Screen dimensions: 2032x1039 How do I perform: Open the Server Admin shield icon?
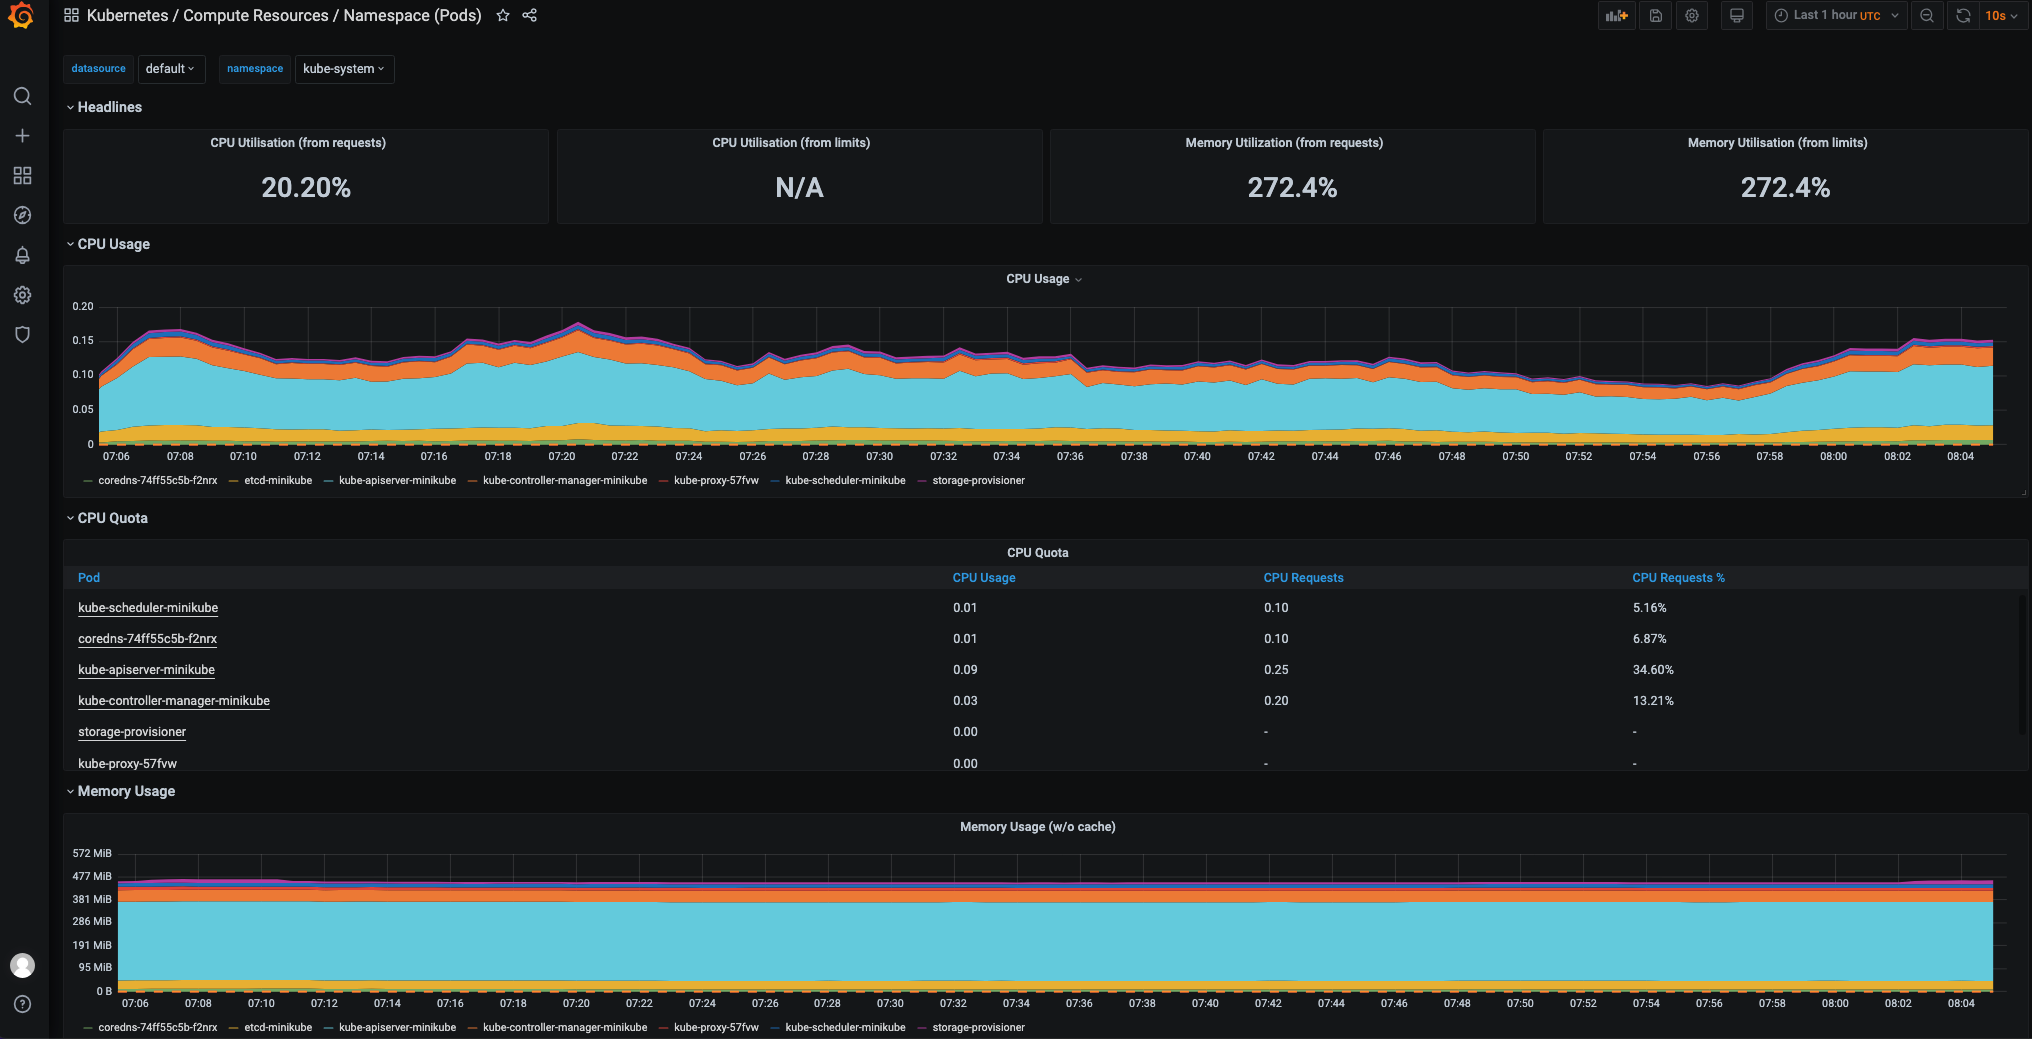[x=22, y=334]
